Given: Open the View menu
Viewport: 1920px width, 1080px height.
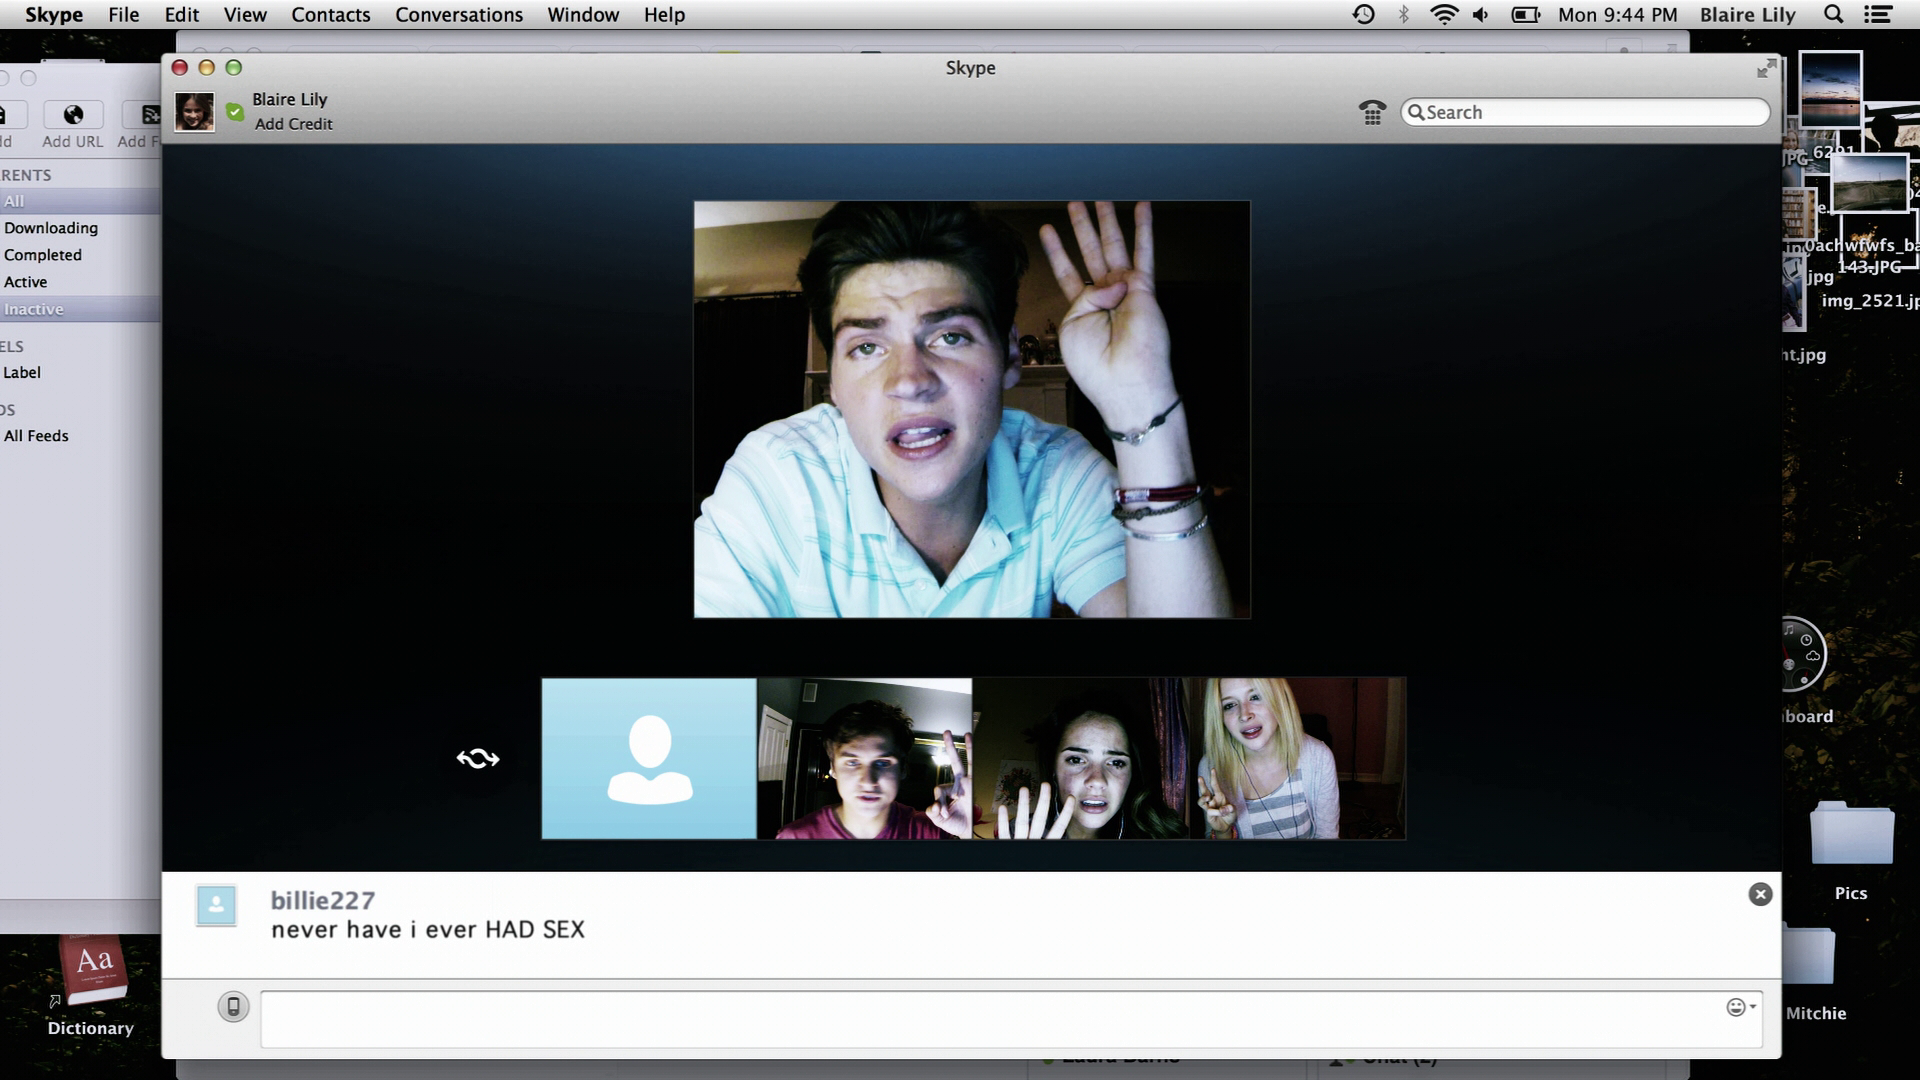Looking at the screenshot, I should [x=245, y=15].
